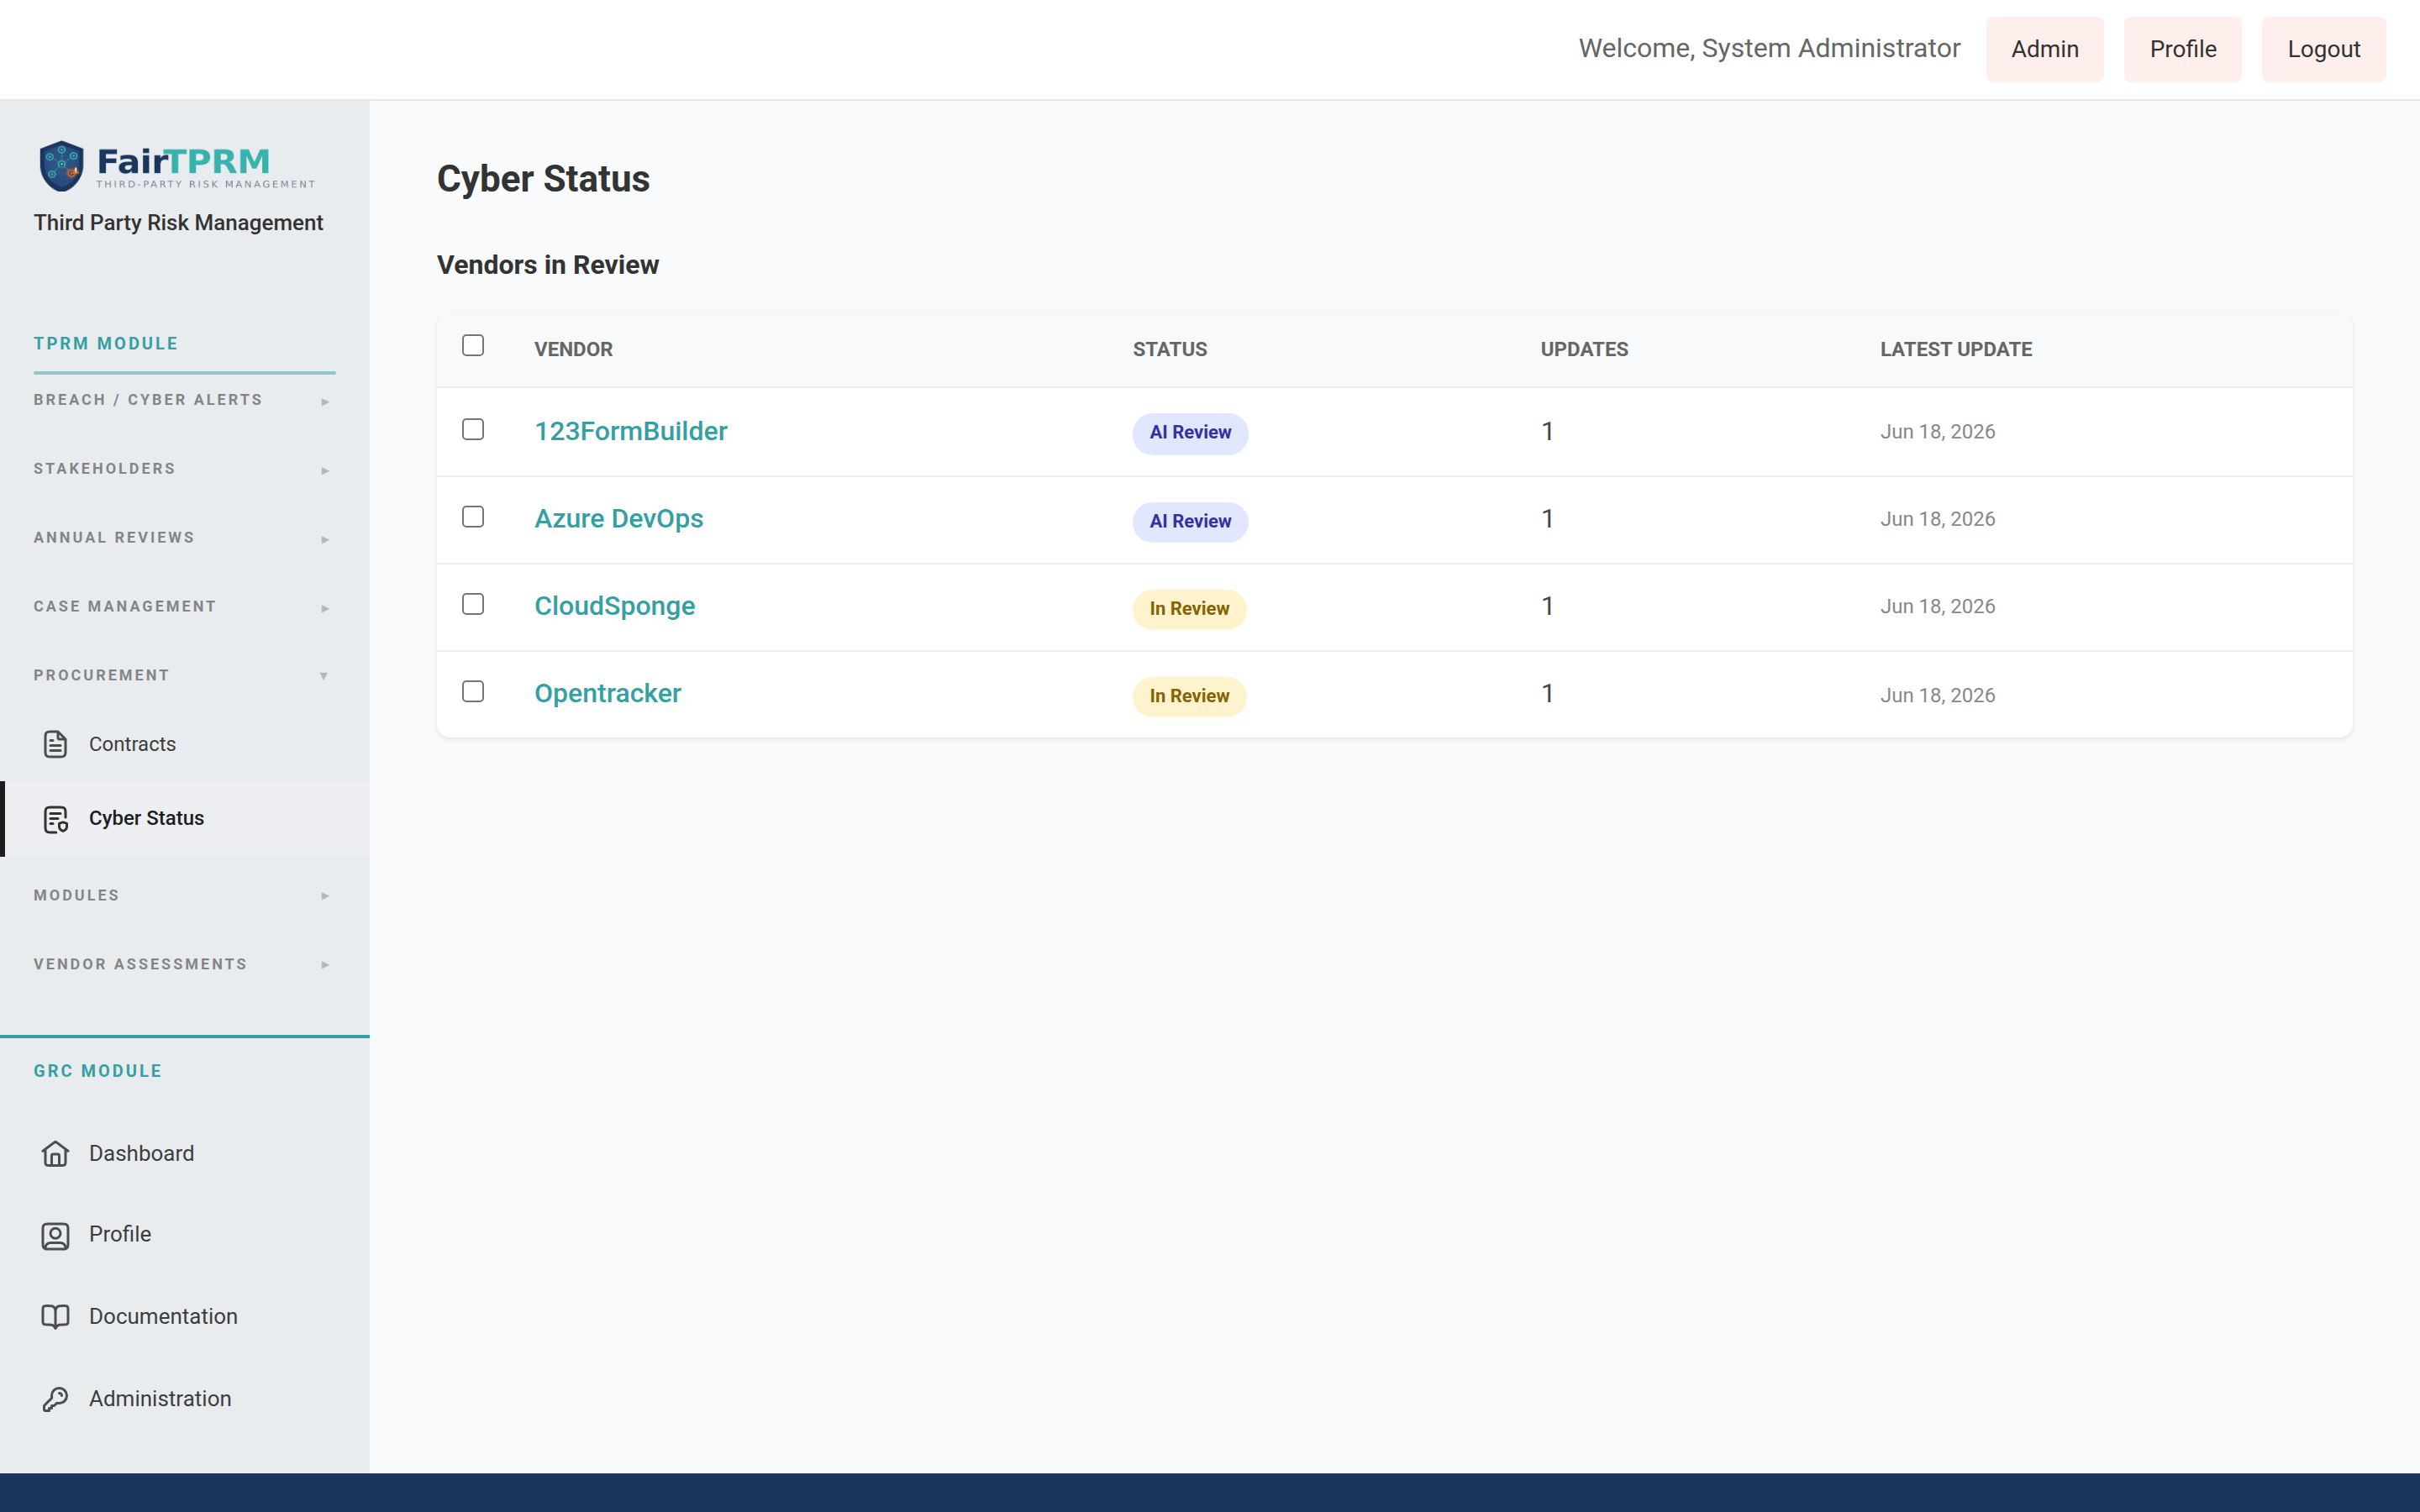Click the Updates column header

(x=1584, y=349)
